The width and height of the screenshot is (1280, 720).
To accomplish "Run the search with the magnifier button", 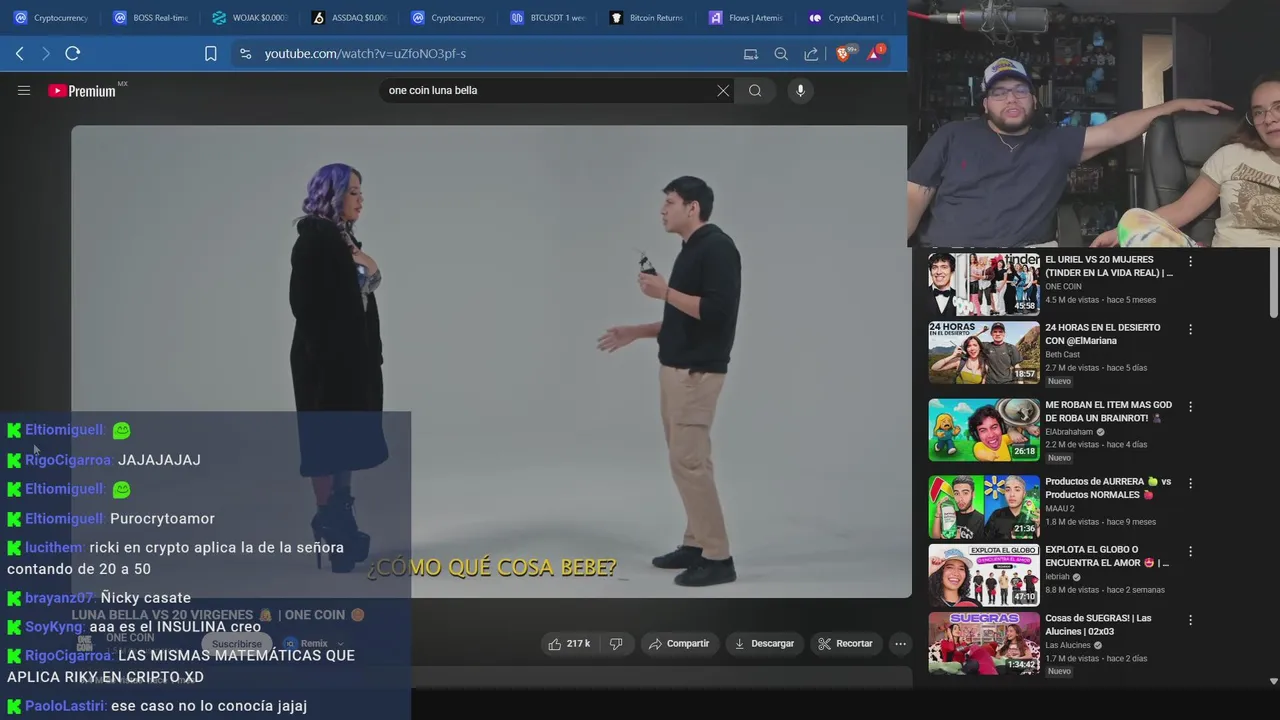I will point(755,90).
